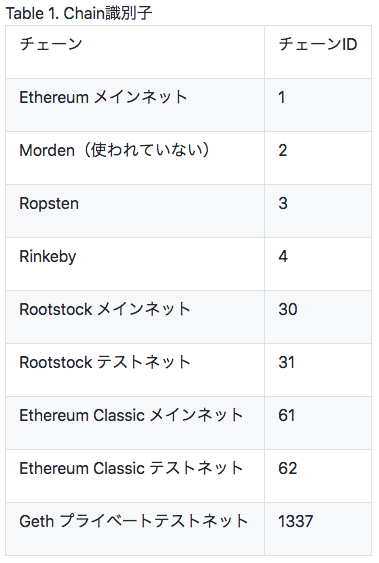Image resolution: width=379 pixels, height=563 pixels.
Task: Click chain ID value 31
Action: pos(286,362)
